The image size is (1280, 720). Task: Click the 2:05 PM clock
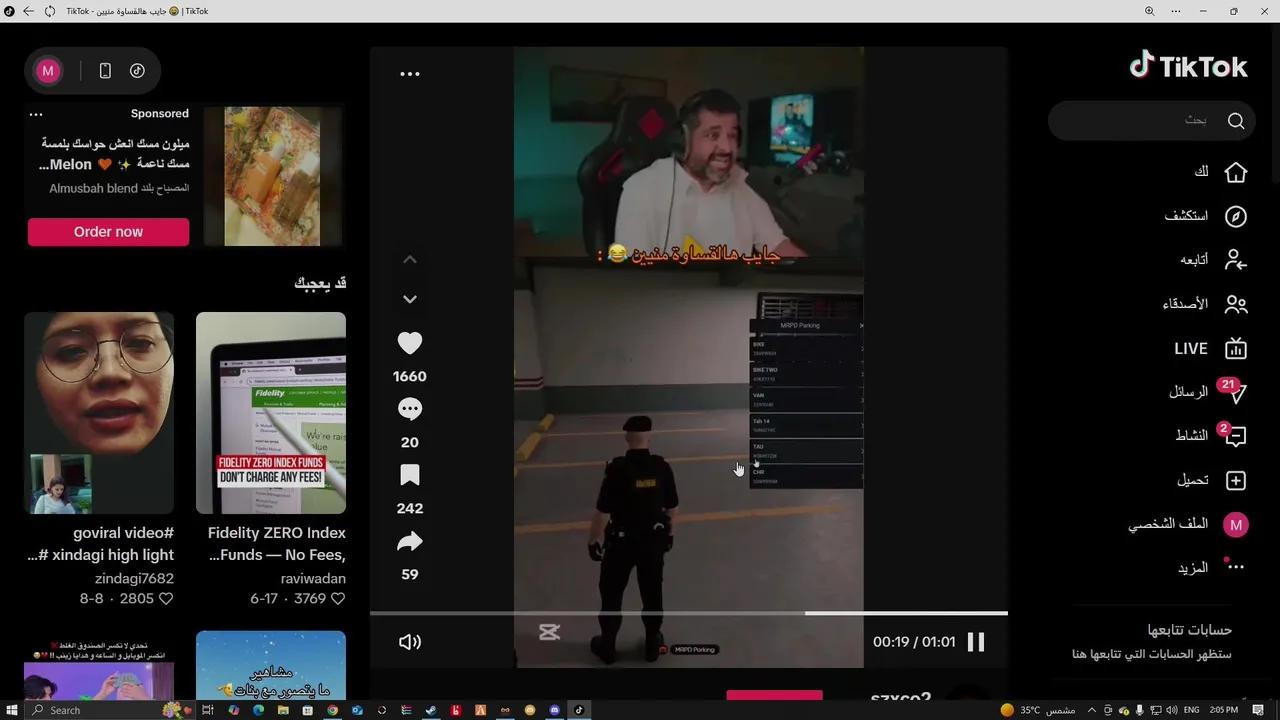click(x=1224, y=710)
